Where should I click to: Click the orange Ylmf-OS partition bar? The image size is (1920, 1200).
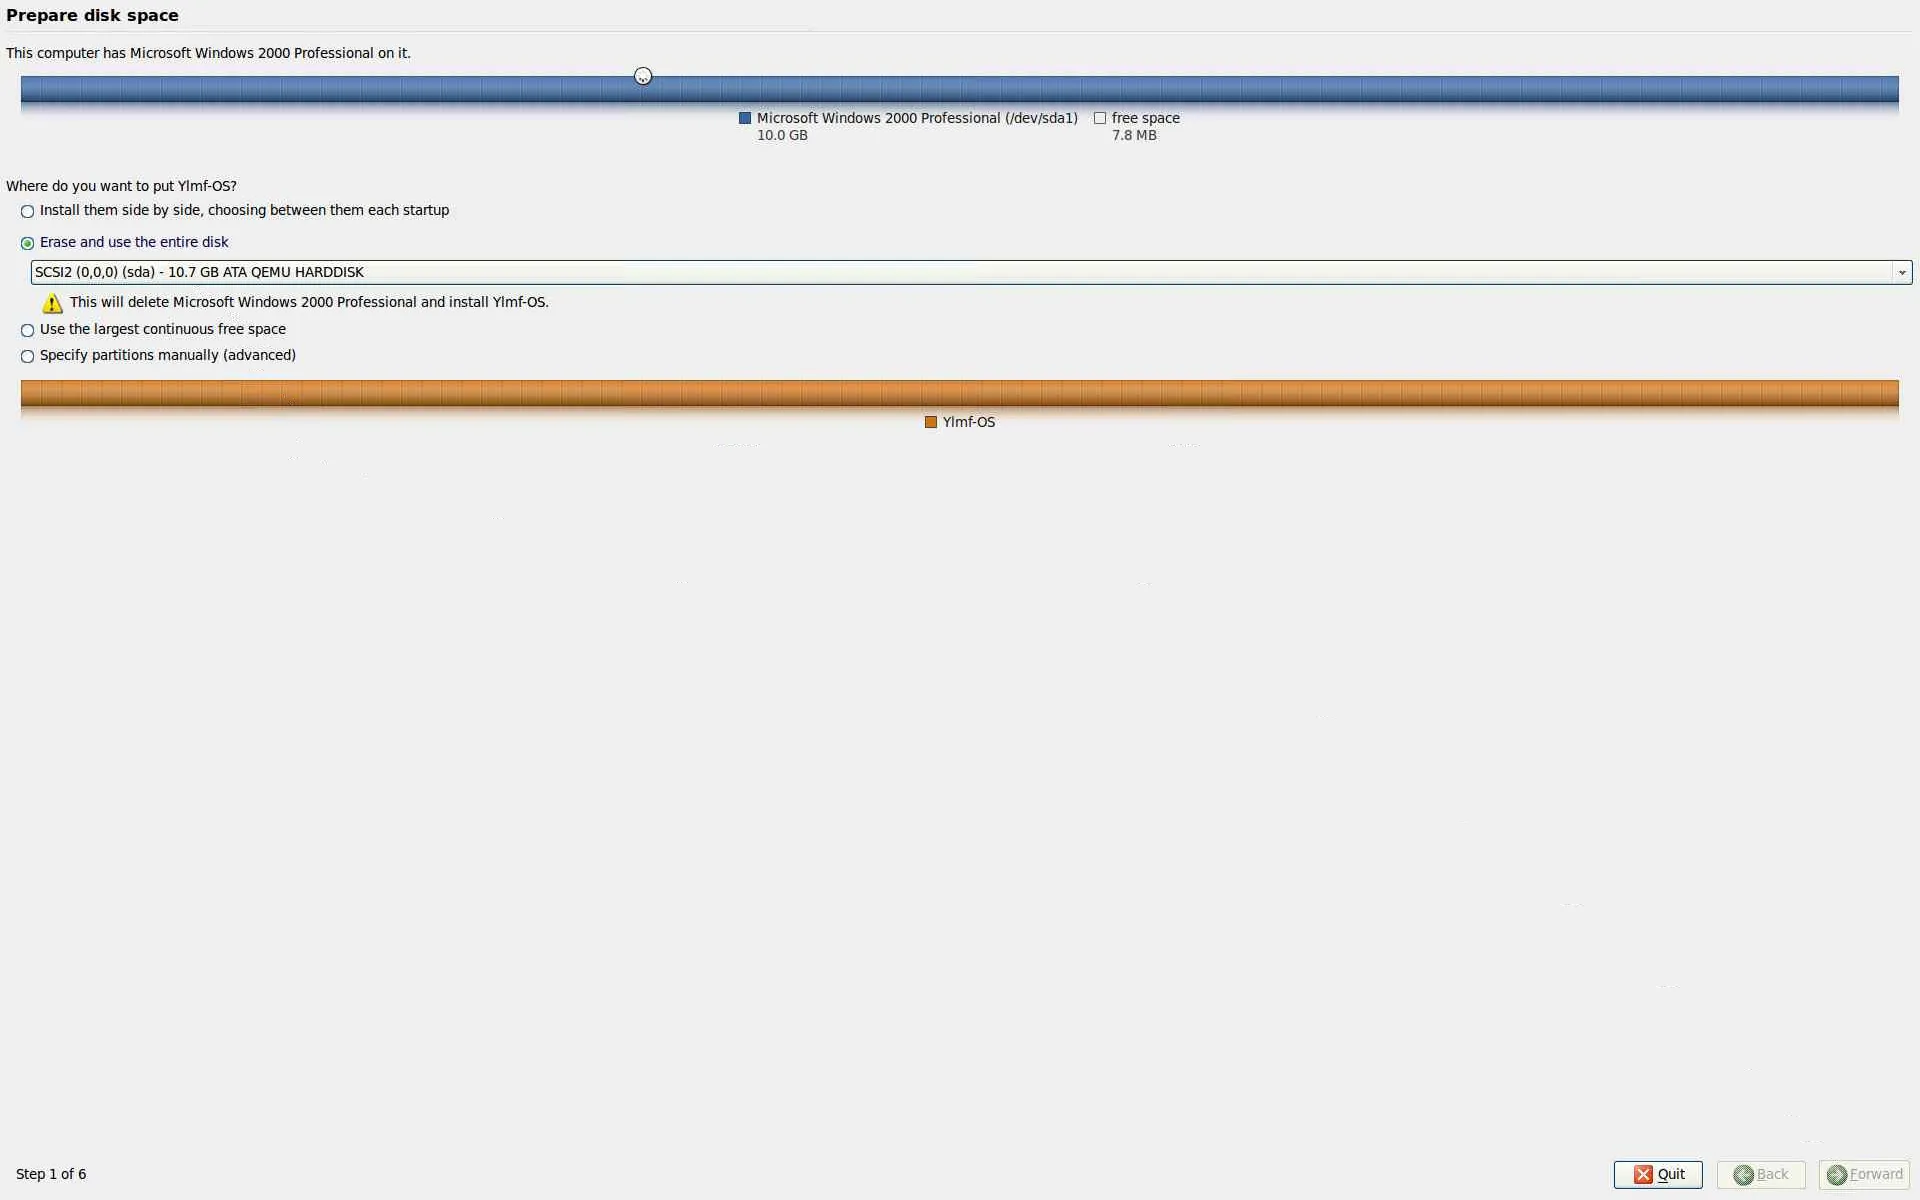(x=960, y=393)
